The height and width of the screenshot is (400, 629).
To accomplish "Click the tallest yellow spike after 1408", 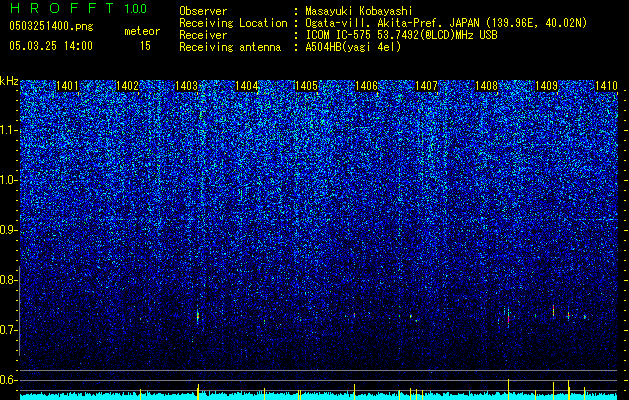I will (x=508, y=389).
